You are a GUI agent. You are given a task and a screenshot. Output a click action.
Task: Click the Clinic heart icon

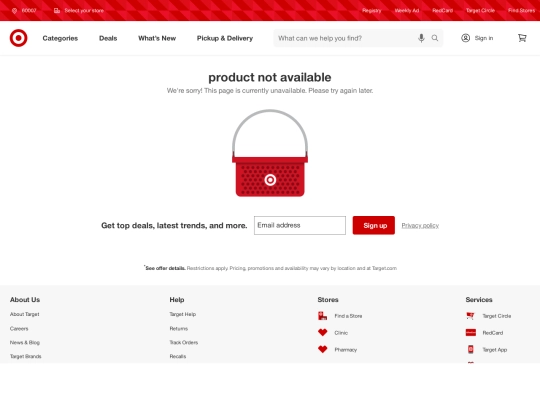click(323, 332)
